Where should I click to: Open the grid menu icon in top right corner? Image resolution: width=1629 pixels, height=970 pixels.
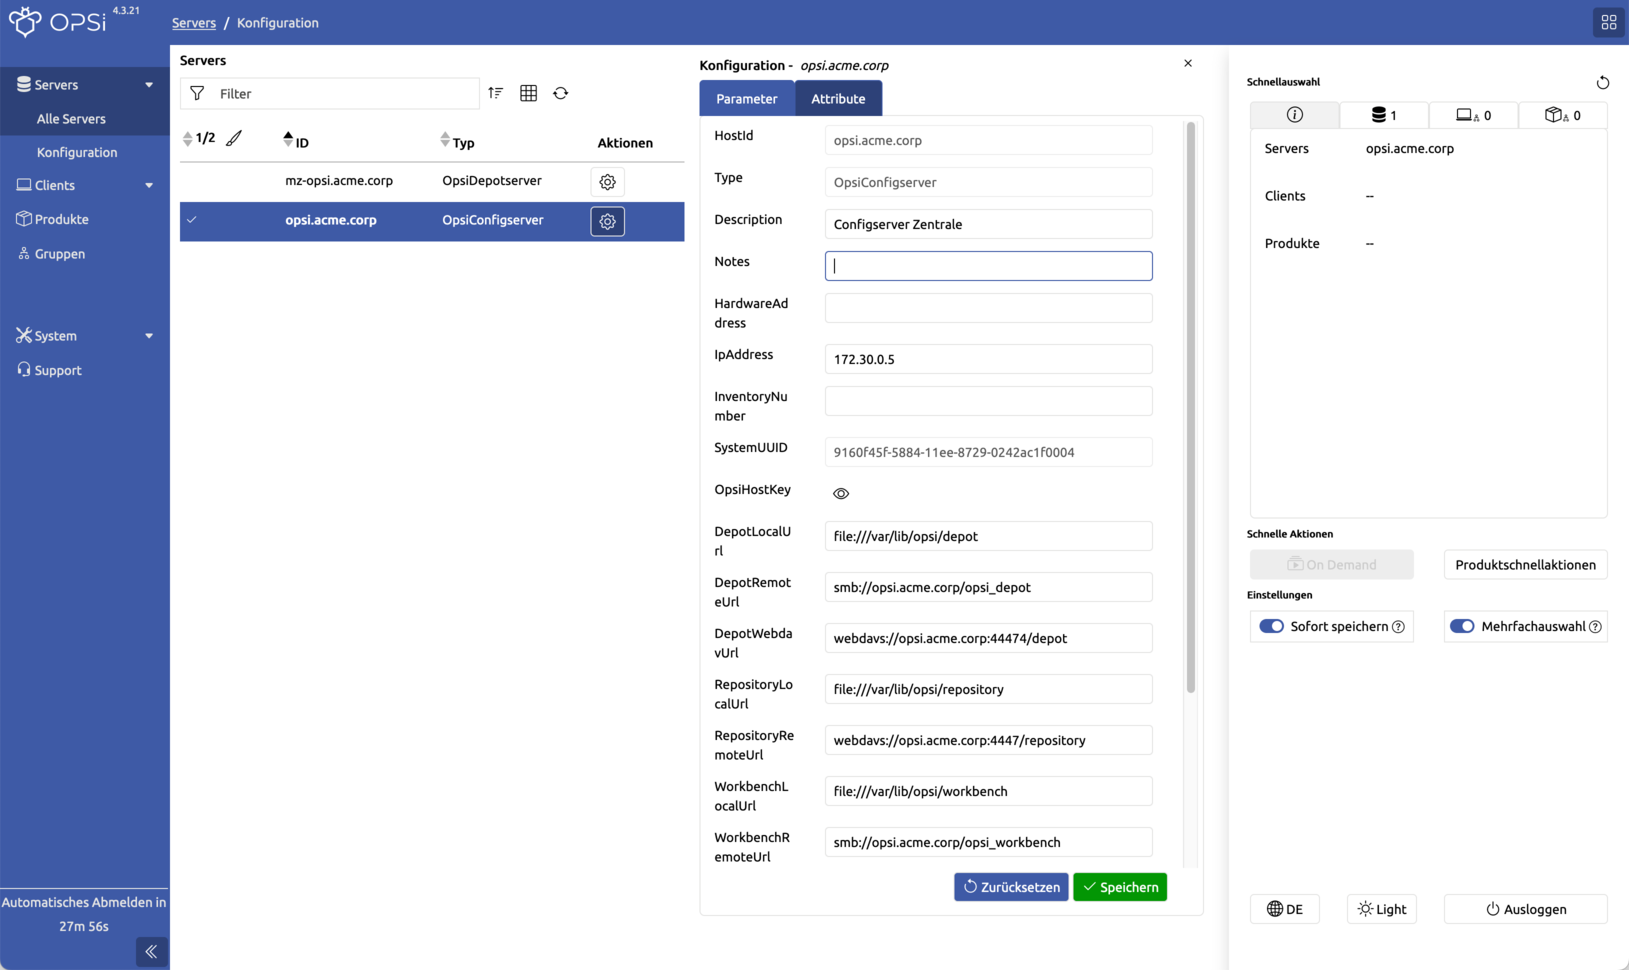(x=1608, y=22)
